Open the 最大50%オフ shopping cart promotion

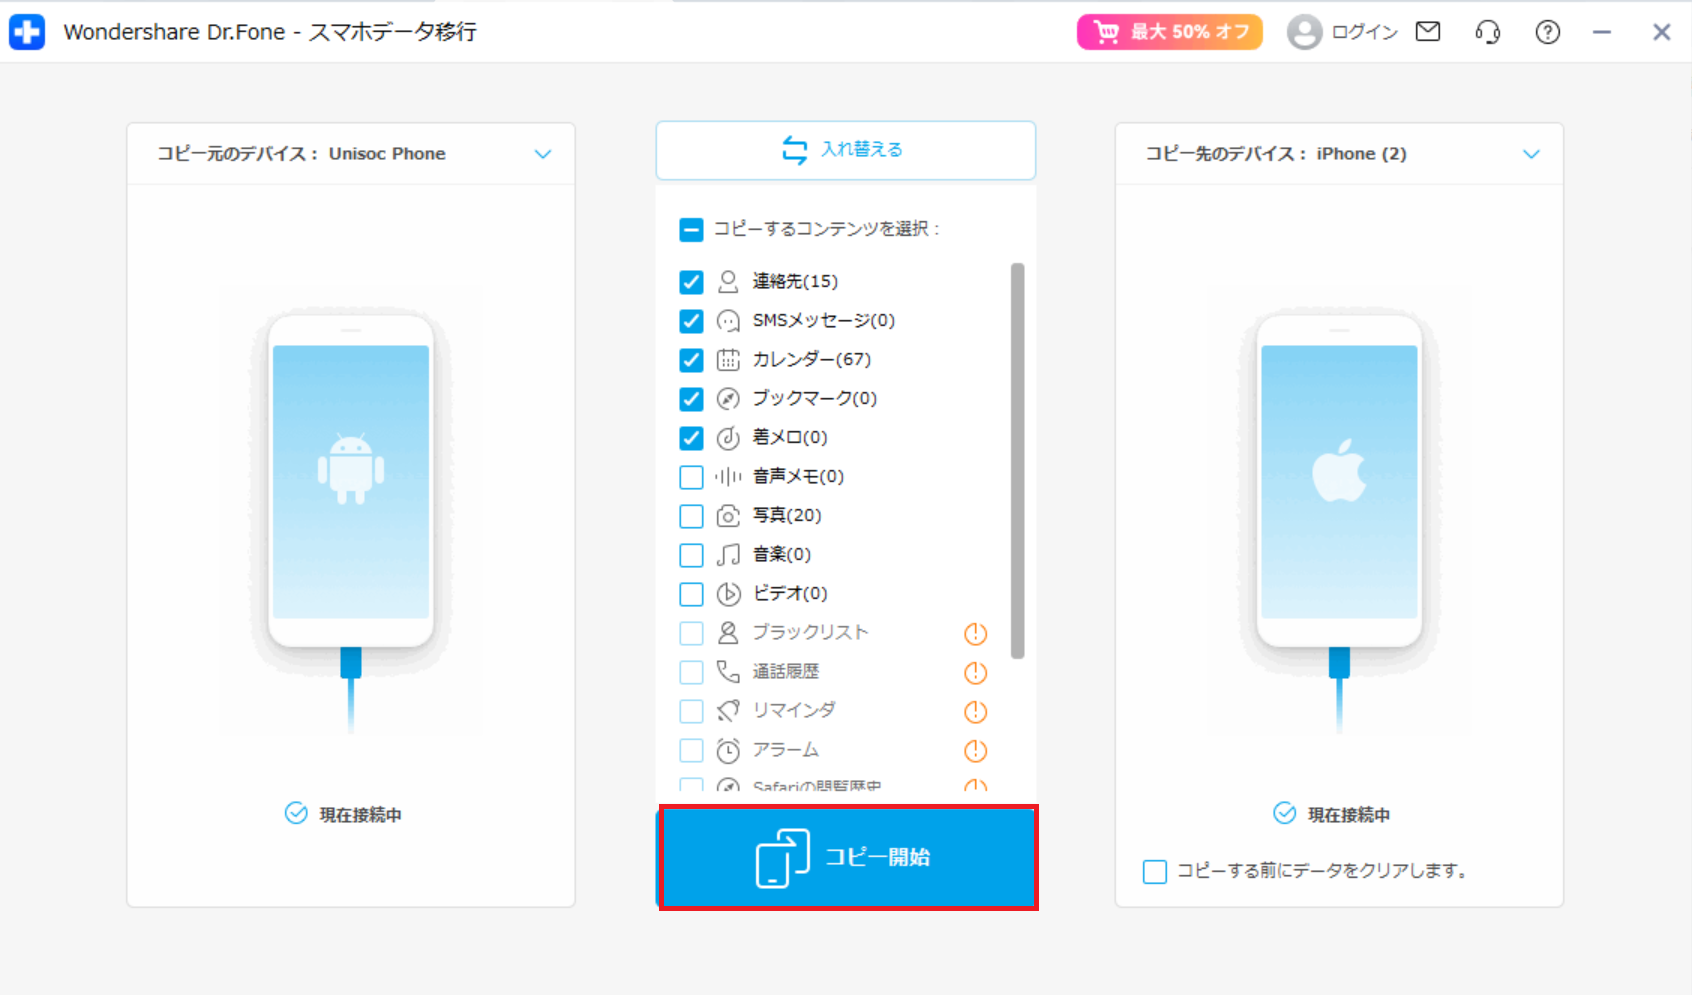click(1169, 32)
